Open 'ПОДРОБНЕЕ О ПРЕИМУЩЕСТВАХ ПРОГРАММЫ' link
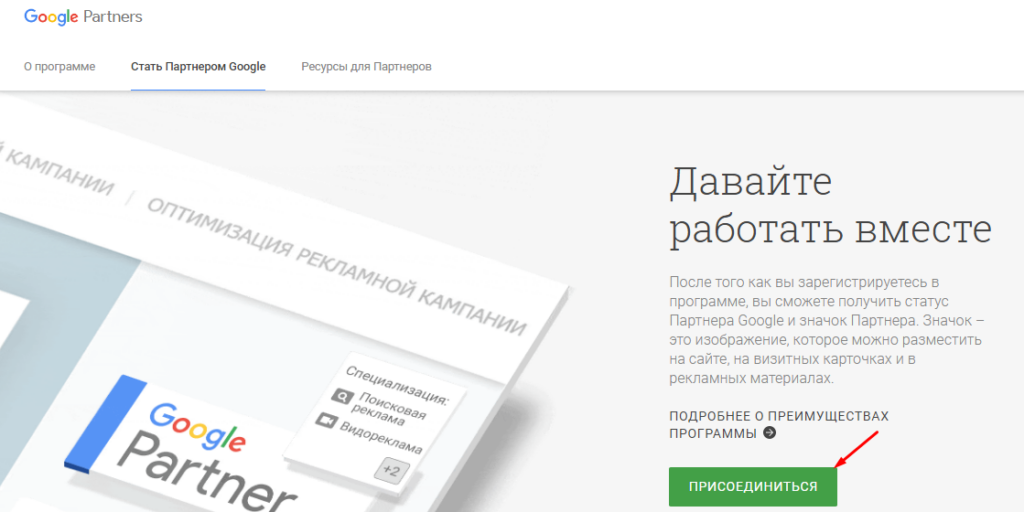 tap(778, 424)
